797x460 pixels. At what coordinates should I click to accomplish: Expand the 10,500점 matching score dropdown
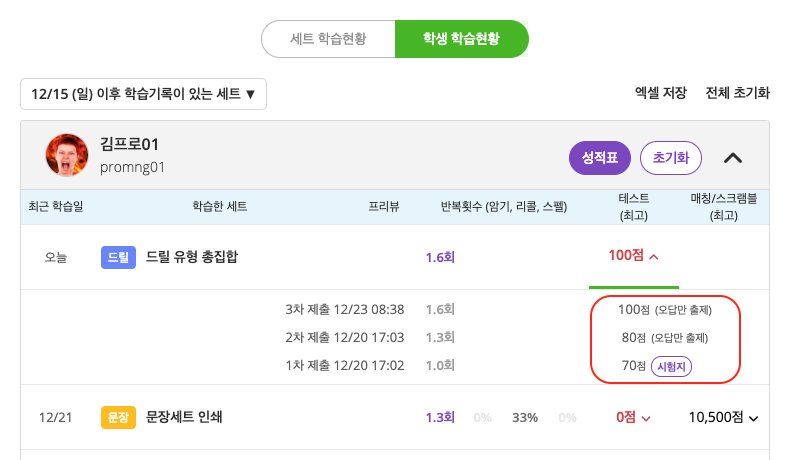click(x=723, y=417)
